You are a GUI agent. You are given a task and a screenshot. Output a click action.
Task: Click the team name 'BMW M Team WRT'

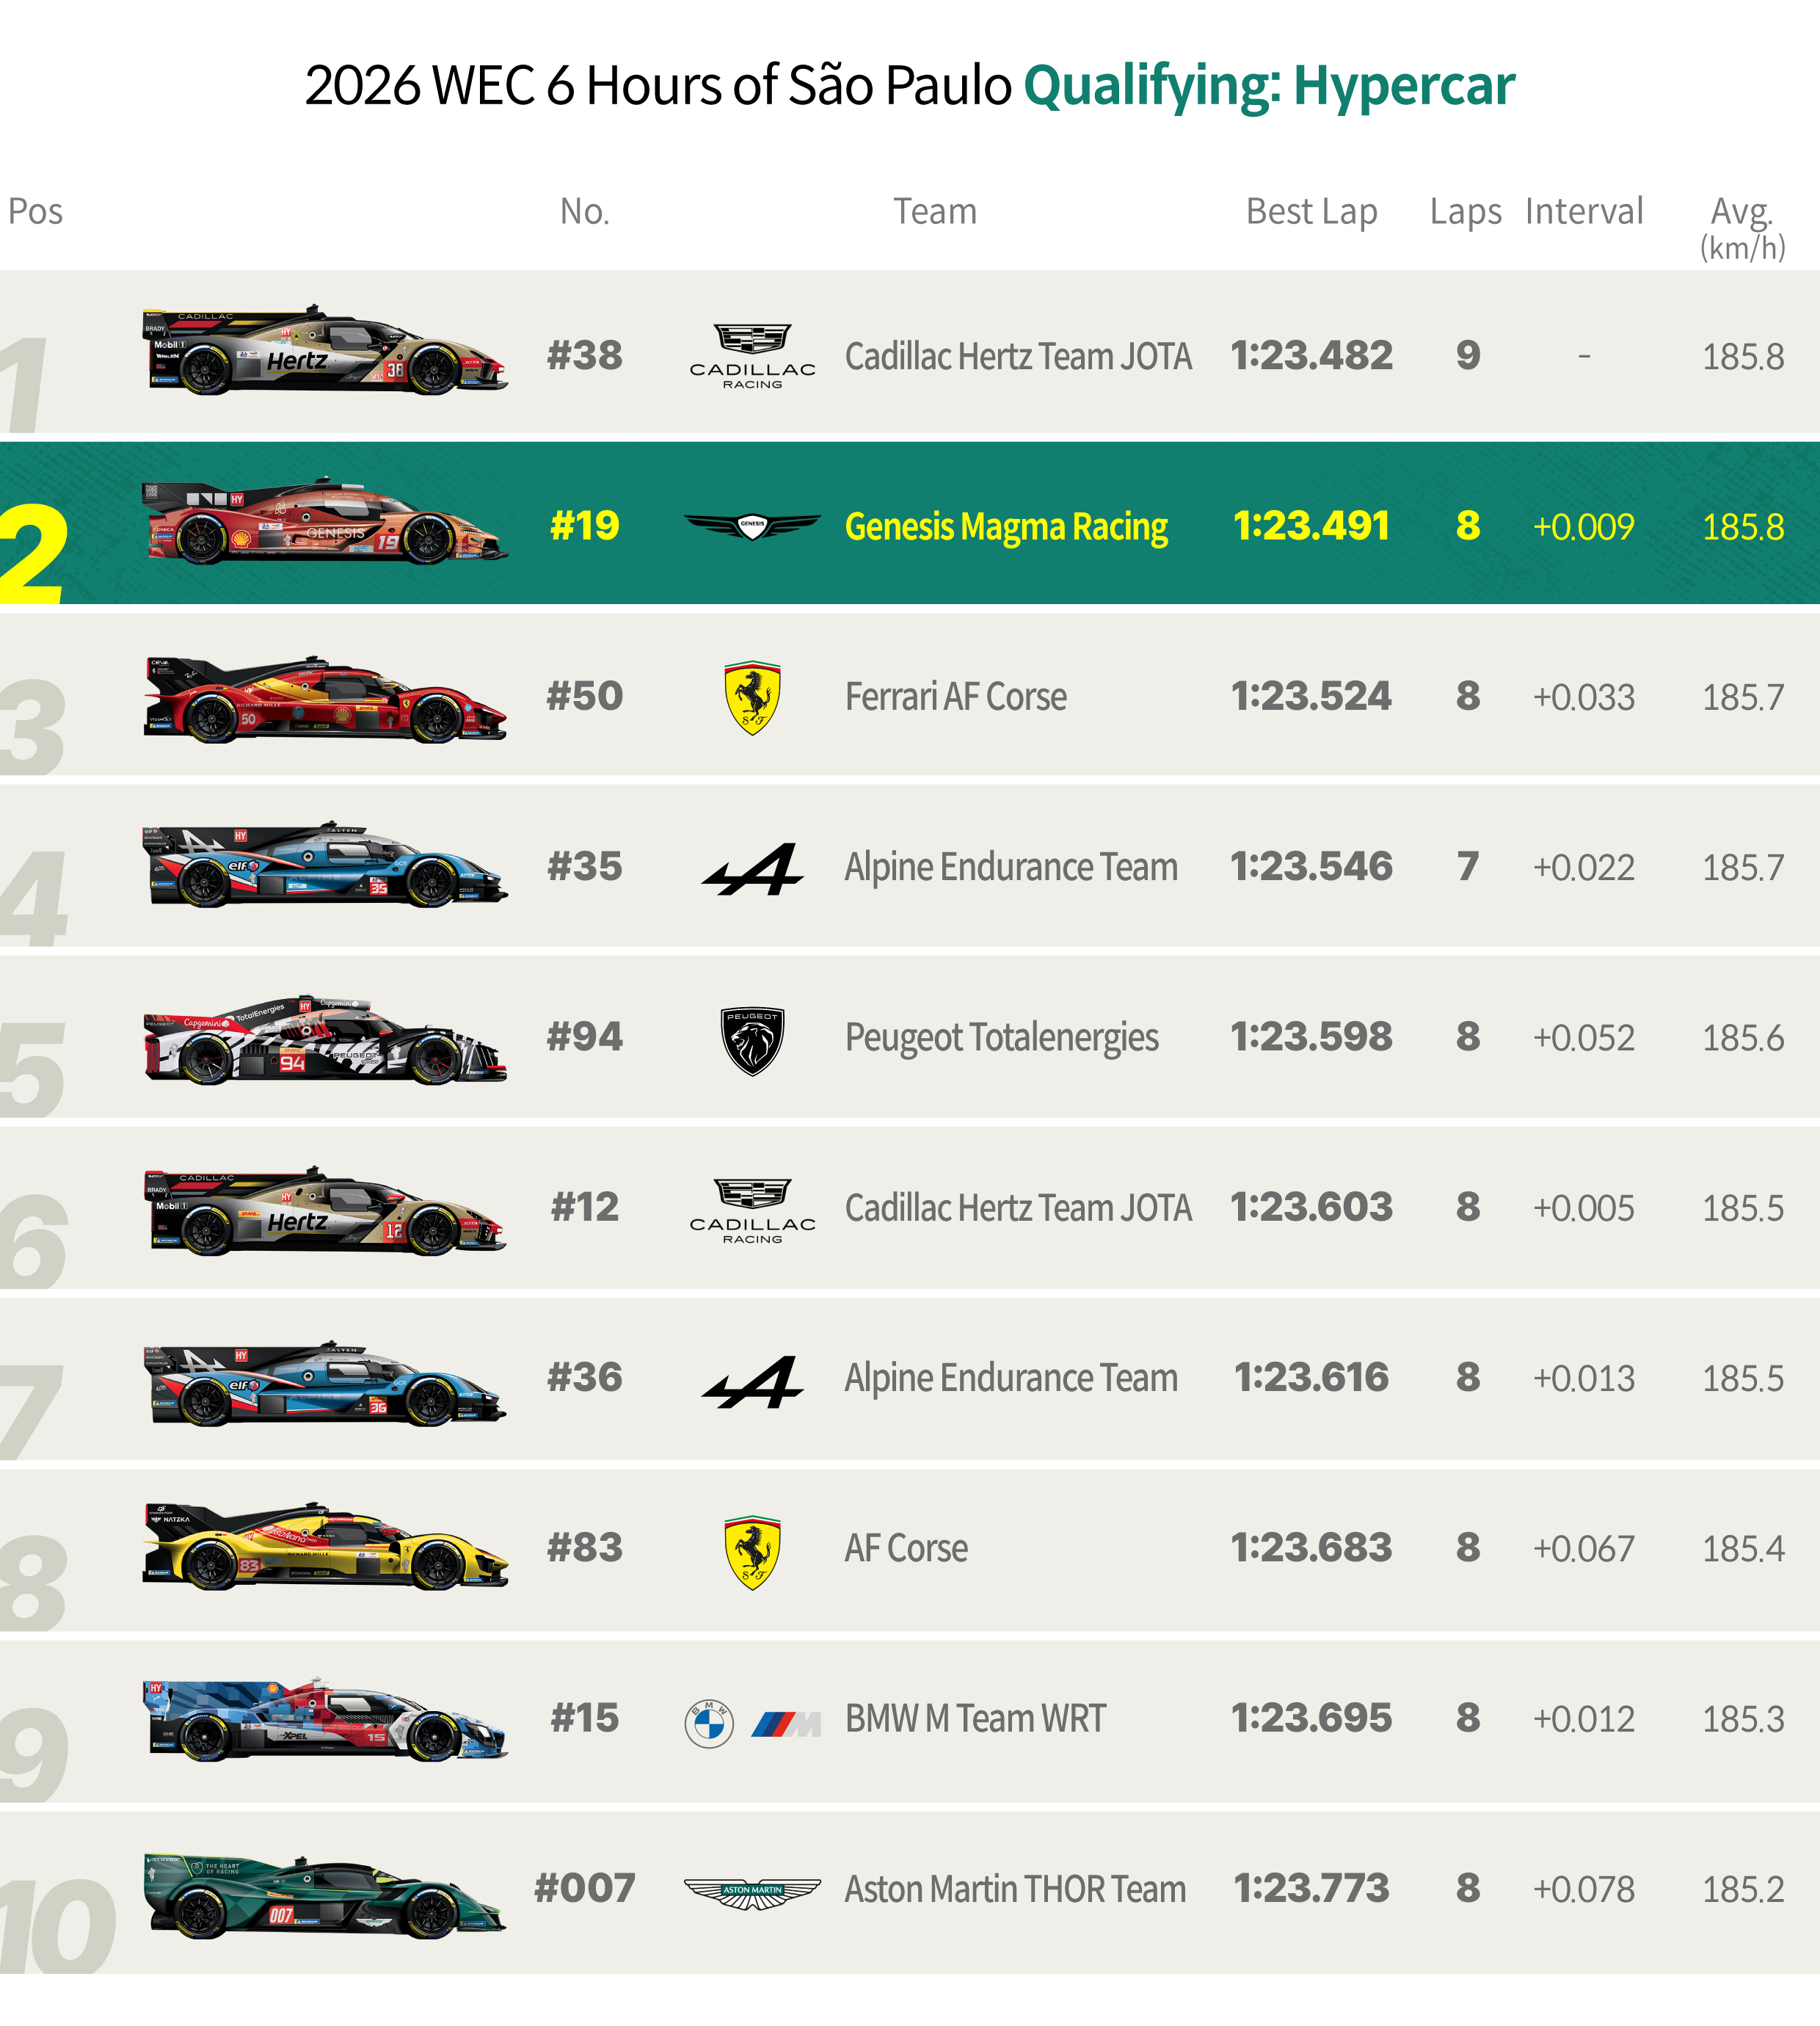tap(975, 1719)
